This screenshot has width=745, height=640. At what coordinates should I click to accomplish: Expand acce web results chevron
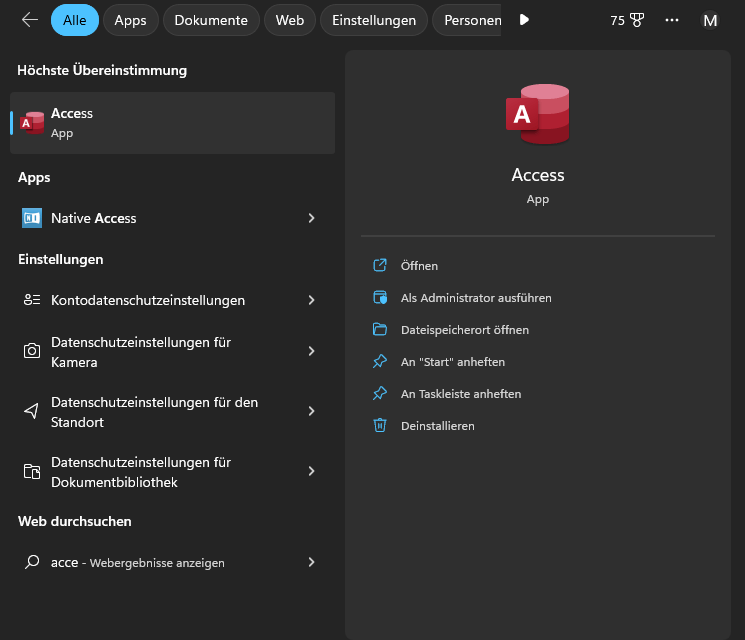[311, 562]
